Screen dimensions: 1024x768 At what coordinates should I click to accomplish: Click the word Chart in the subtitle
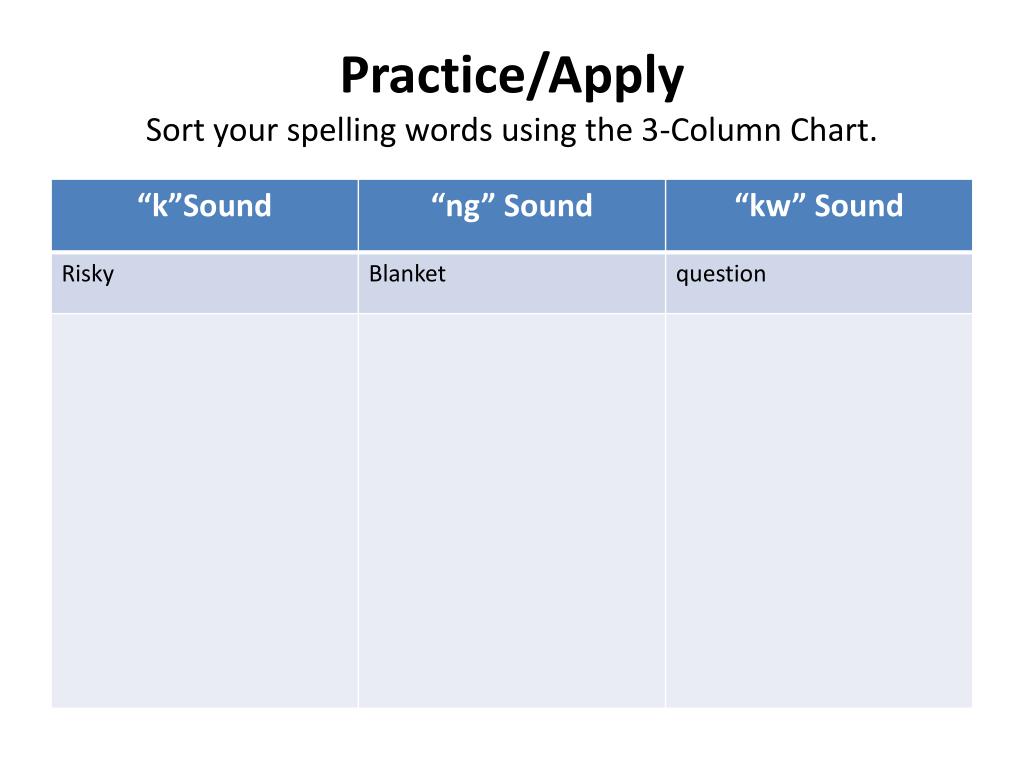833,130
